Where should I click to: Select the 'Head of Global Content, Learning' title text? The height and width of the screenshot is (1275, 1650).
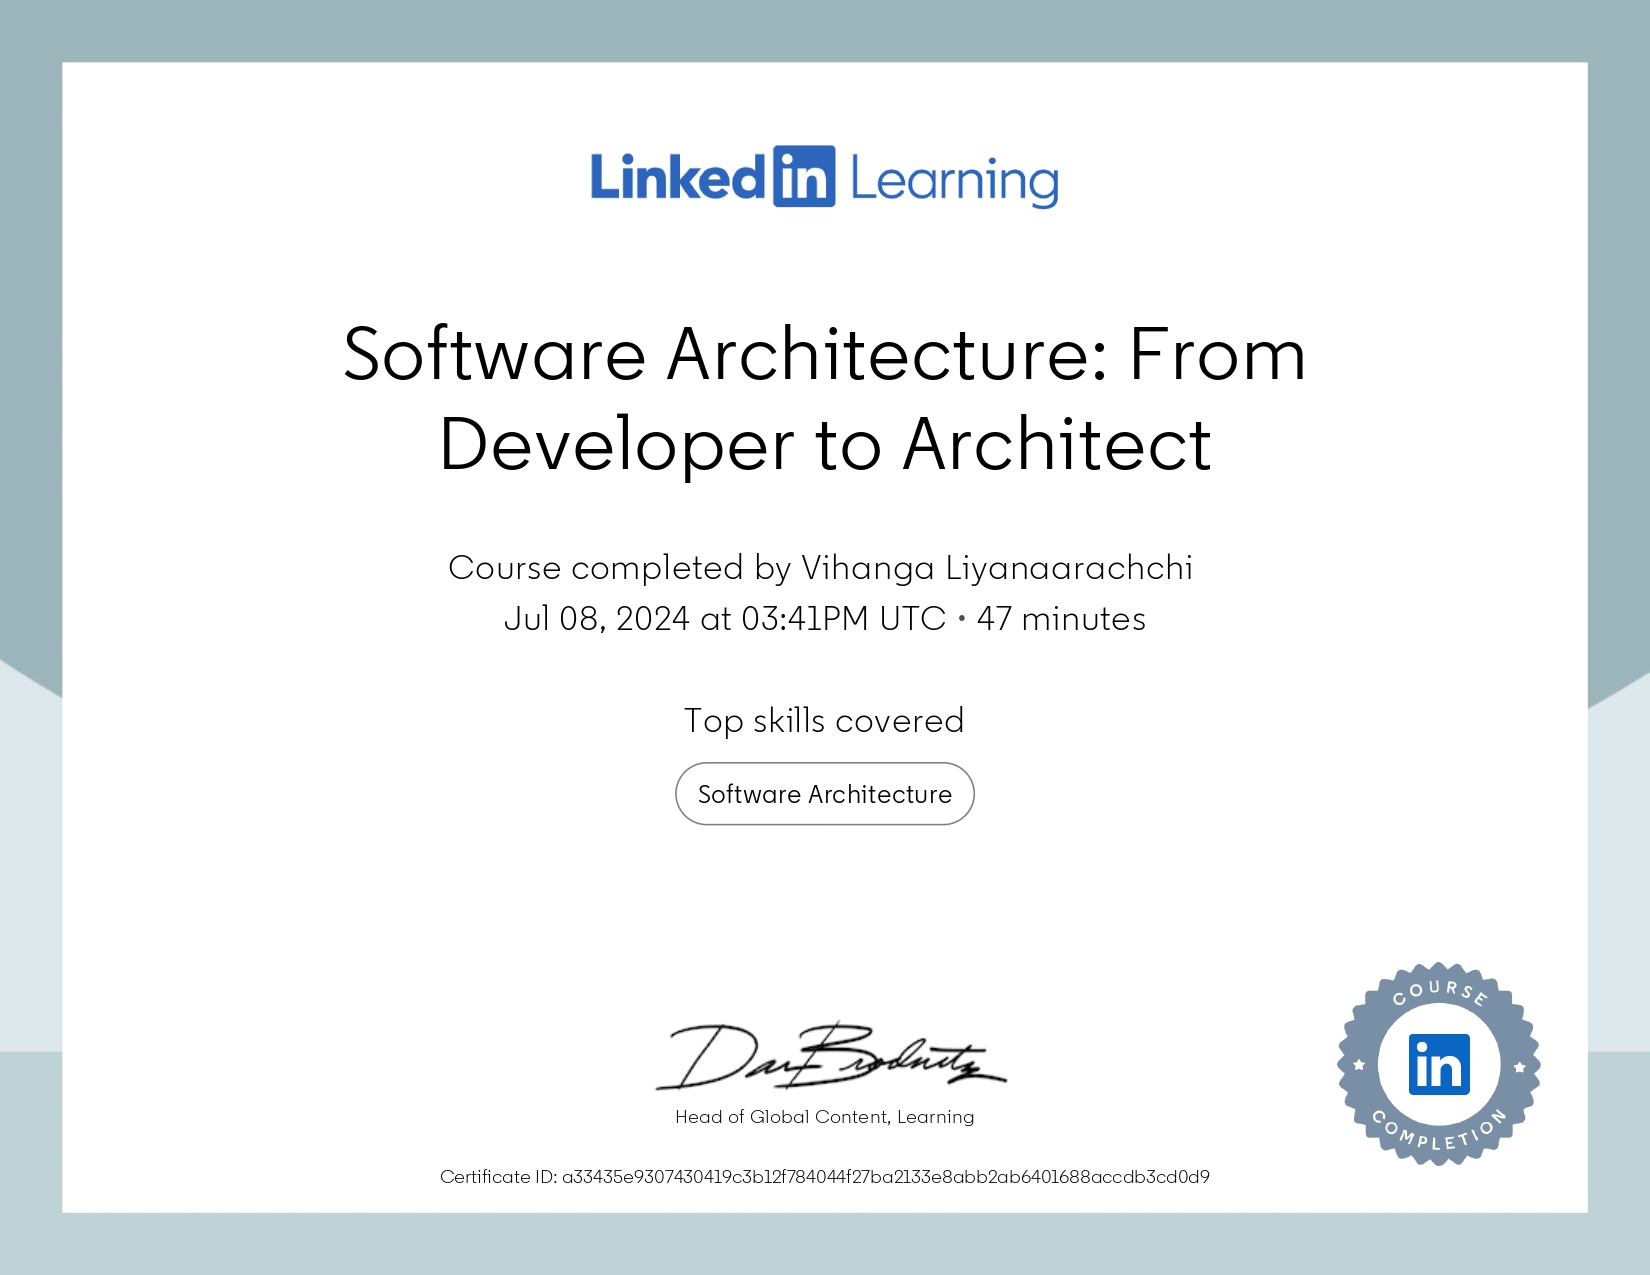tap(823, 1116)
